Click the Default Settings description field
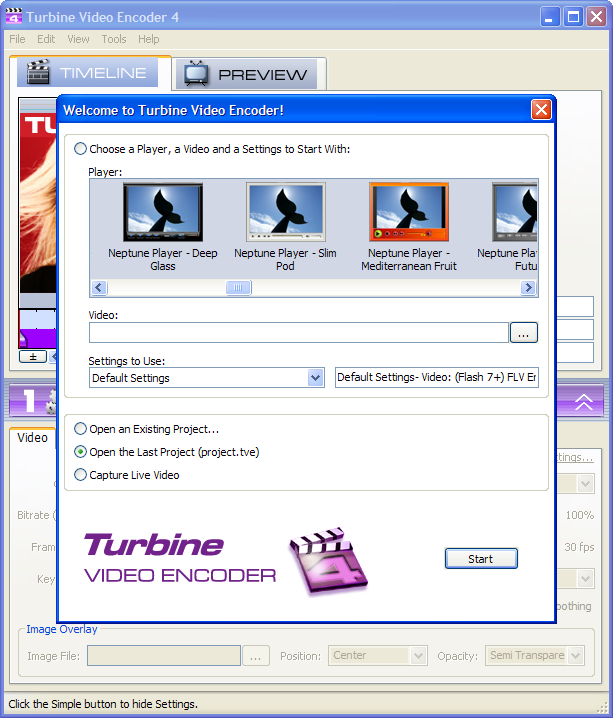The width and height of the screenshot is (613, 718). click(x=437, y=377)
